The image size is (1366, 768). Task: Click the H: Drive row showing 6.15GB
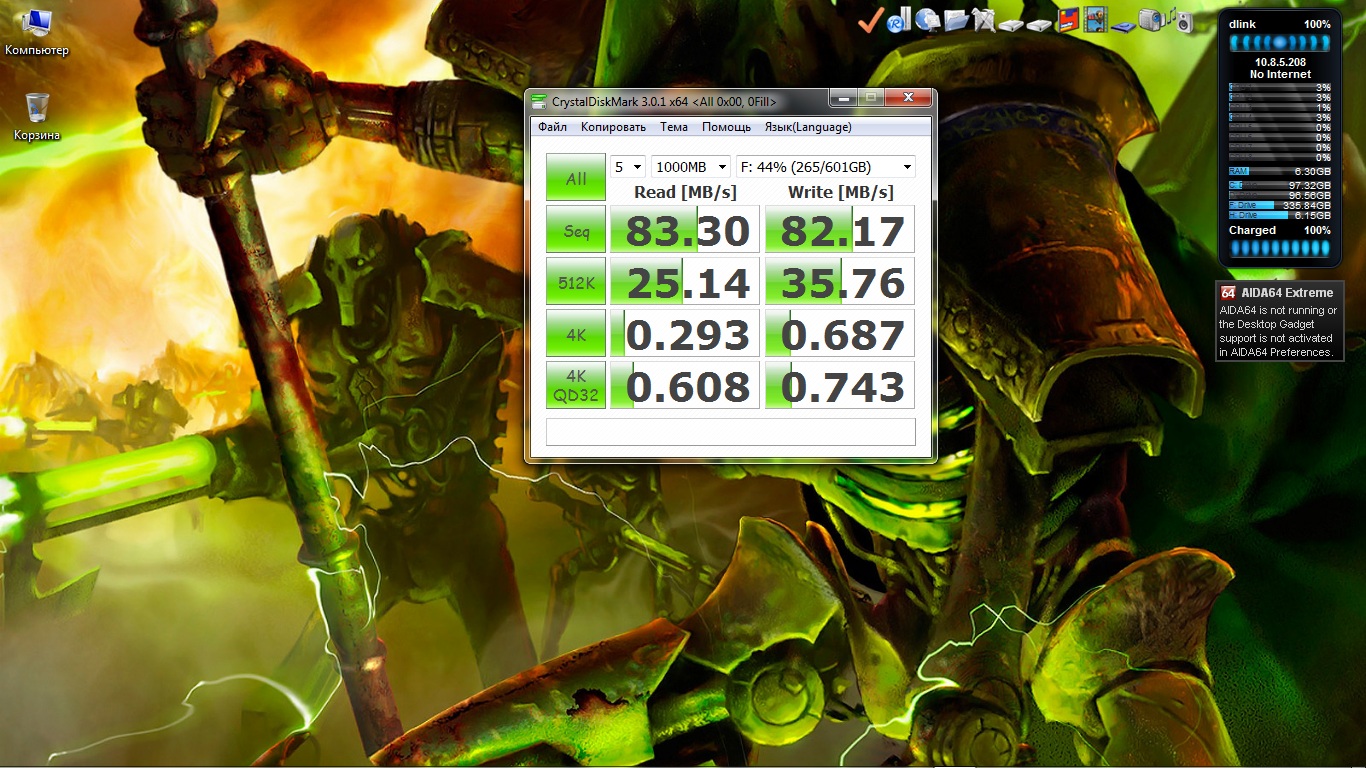pyautogui.click(x=1280, y=215)
